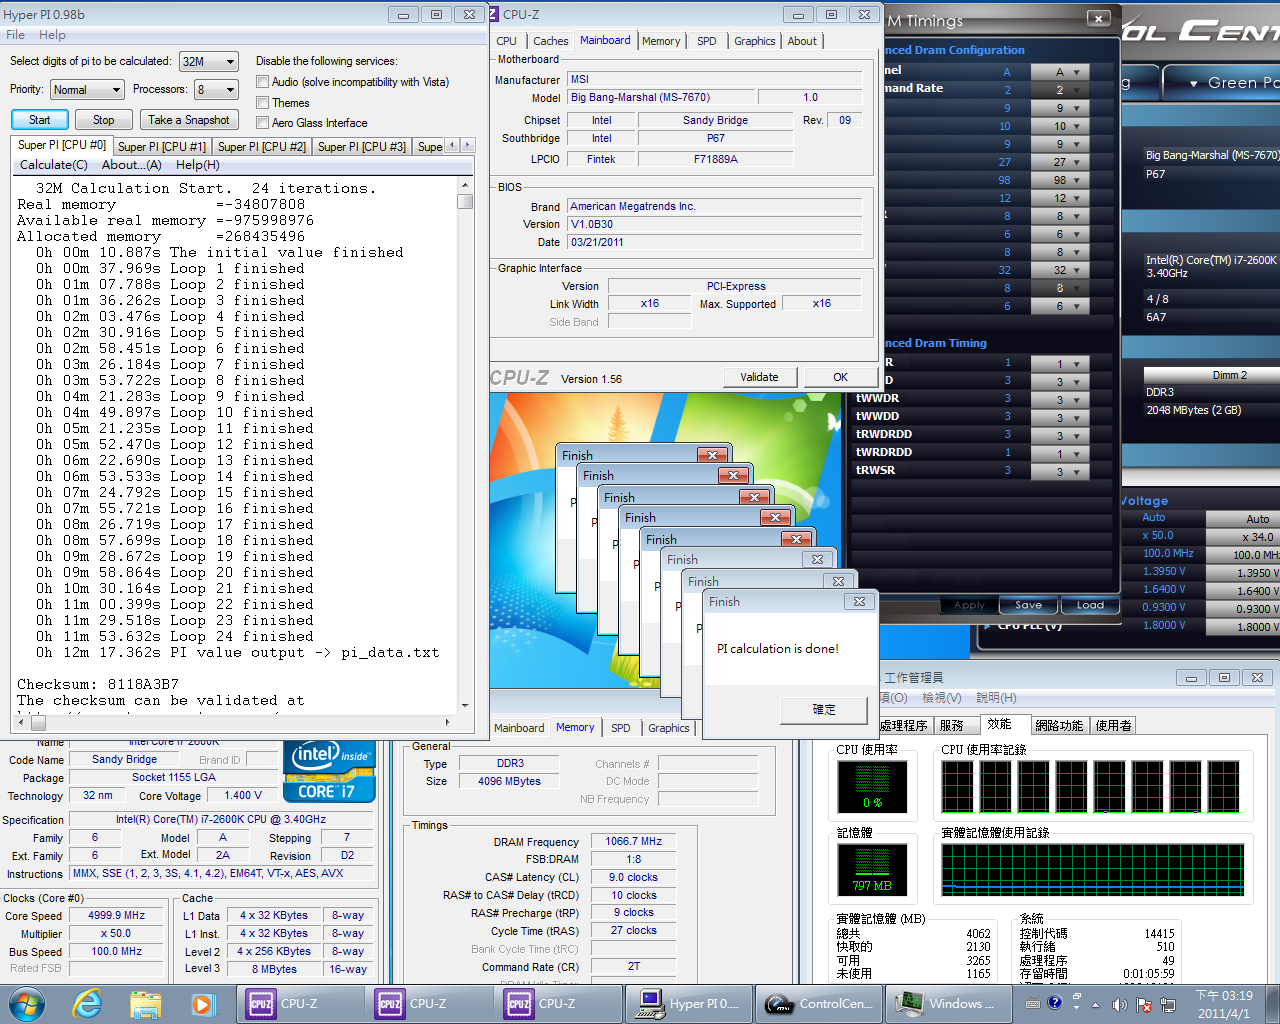Open About...(A) menu in Super PI
Image resolution: width=1280 pixels, height=1024 pixels.
[132, 165]
